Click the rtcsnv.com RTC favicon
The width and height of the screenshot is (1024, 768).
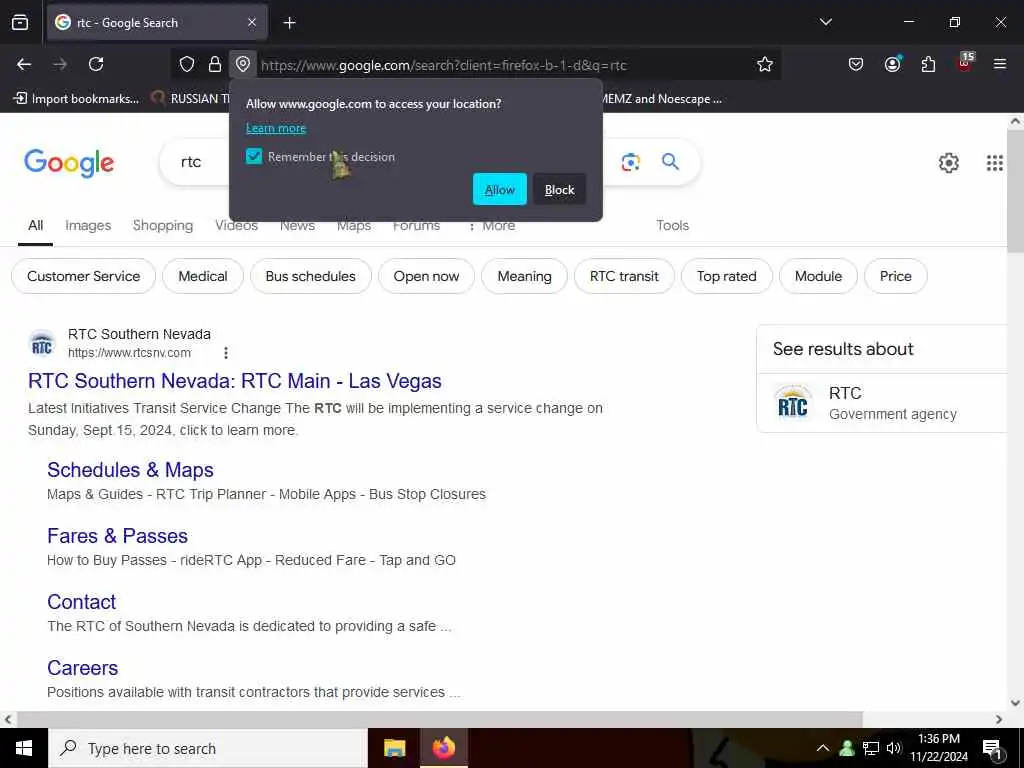[x=42, y=344]
